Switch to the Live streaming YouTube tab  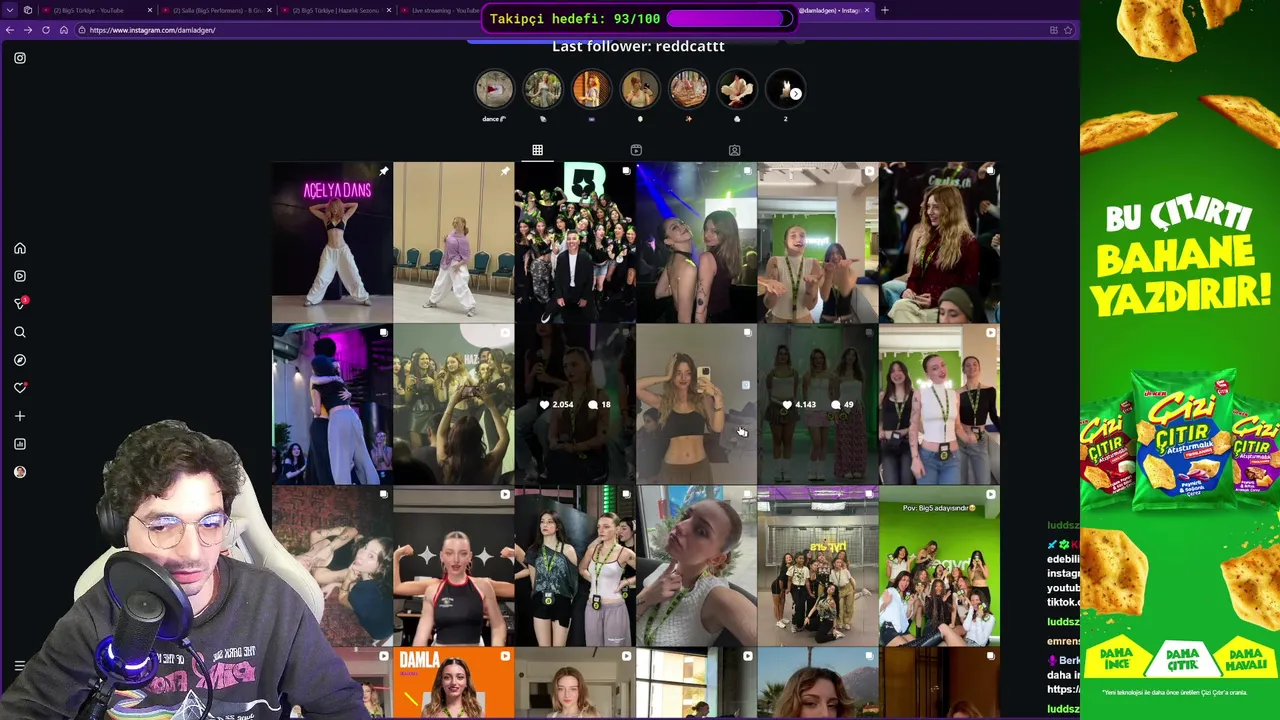[440, 10]
